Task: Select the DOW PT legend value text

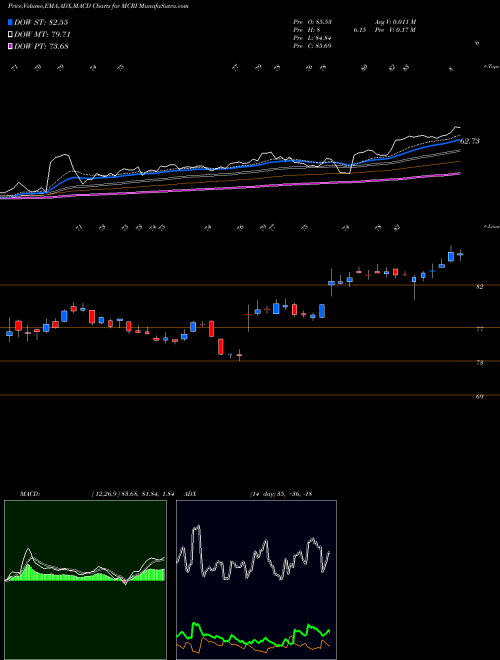Action: [x=42, y=46]
